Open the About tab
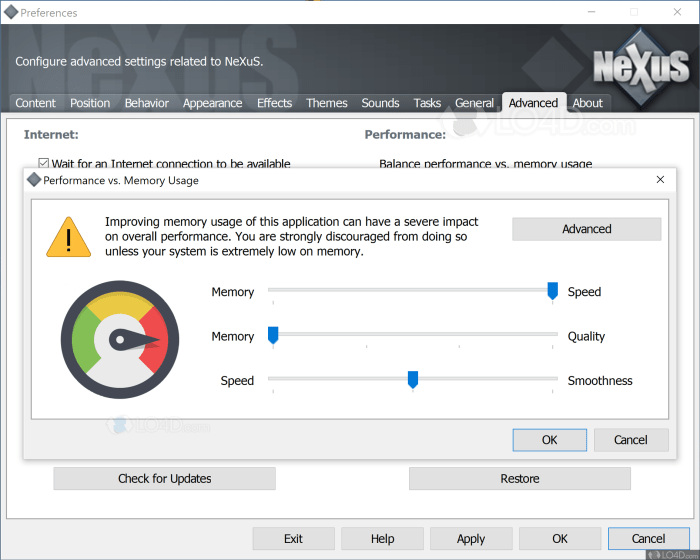The image size is (700, 560). [x=588, y=103]
